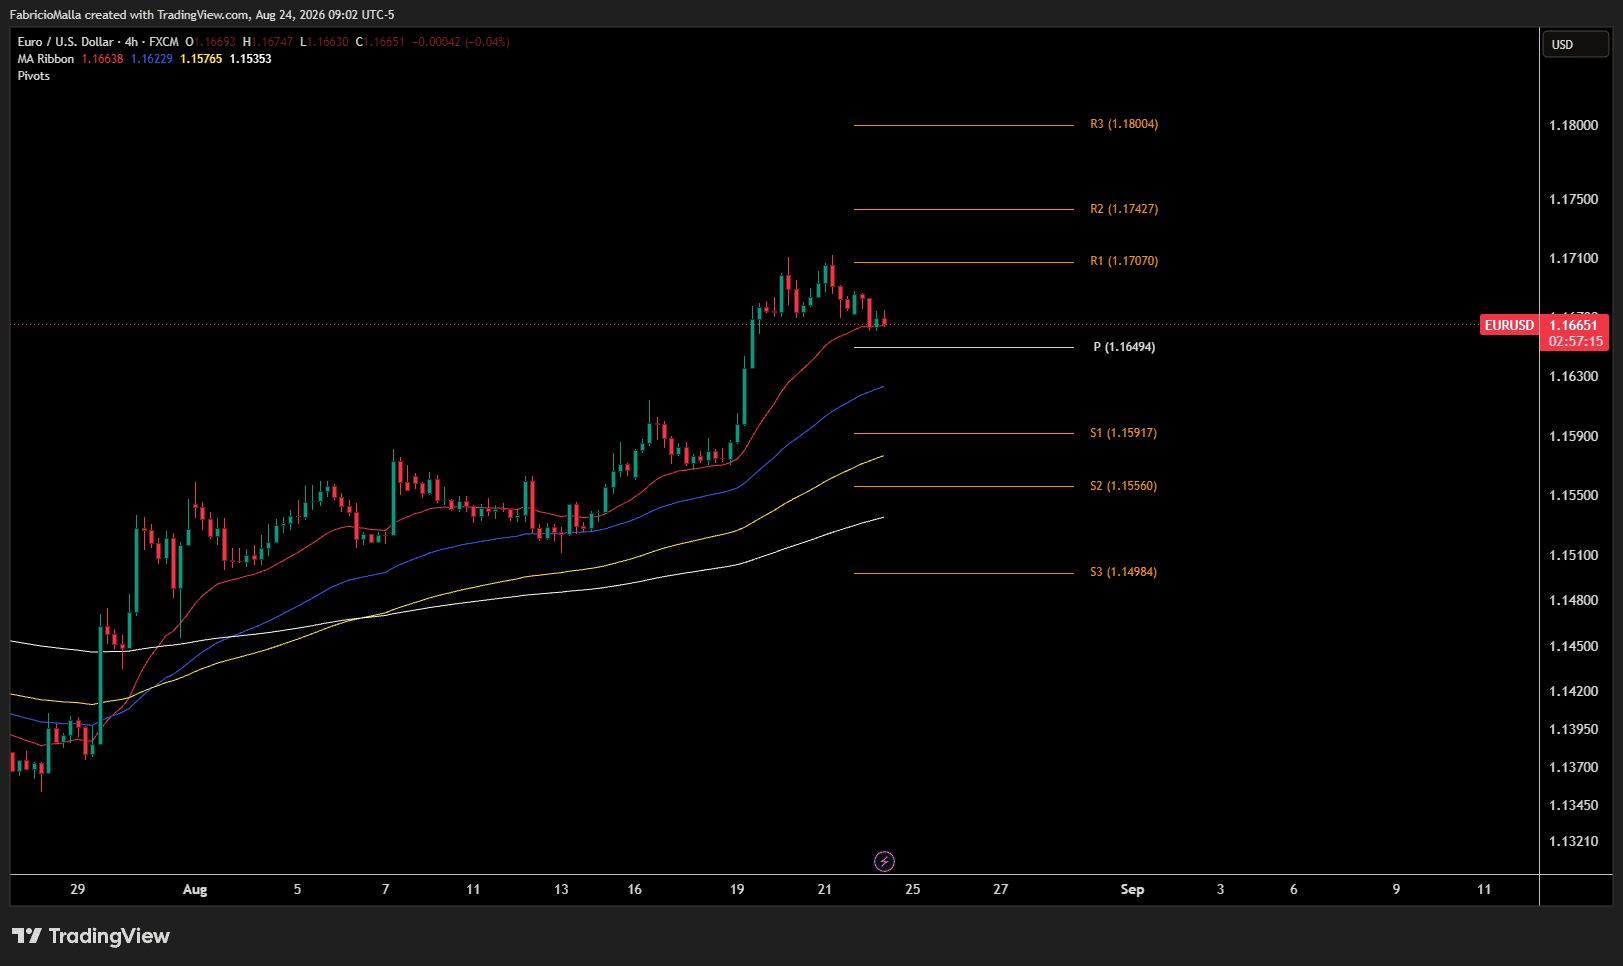Click the R1 (1.17070) pivot label
The image size is (1623, 966).
tap(1124, 261)
